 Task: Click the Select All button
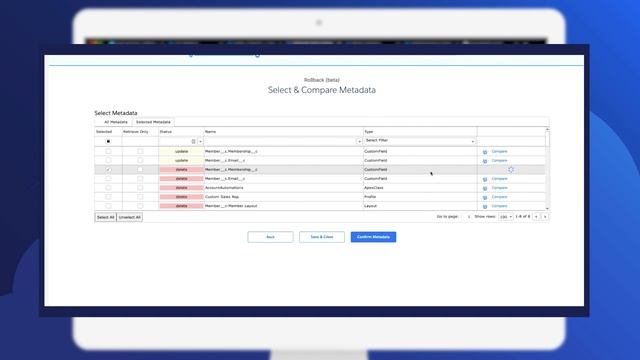click(105, 217)
